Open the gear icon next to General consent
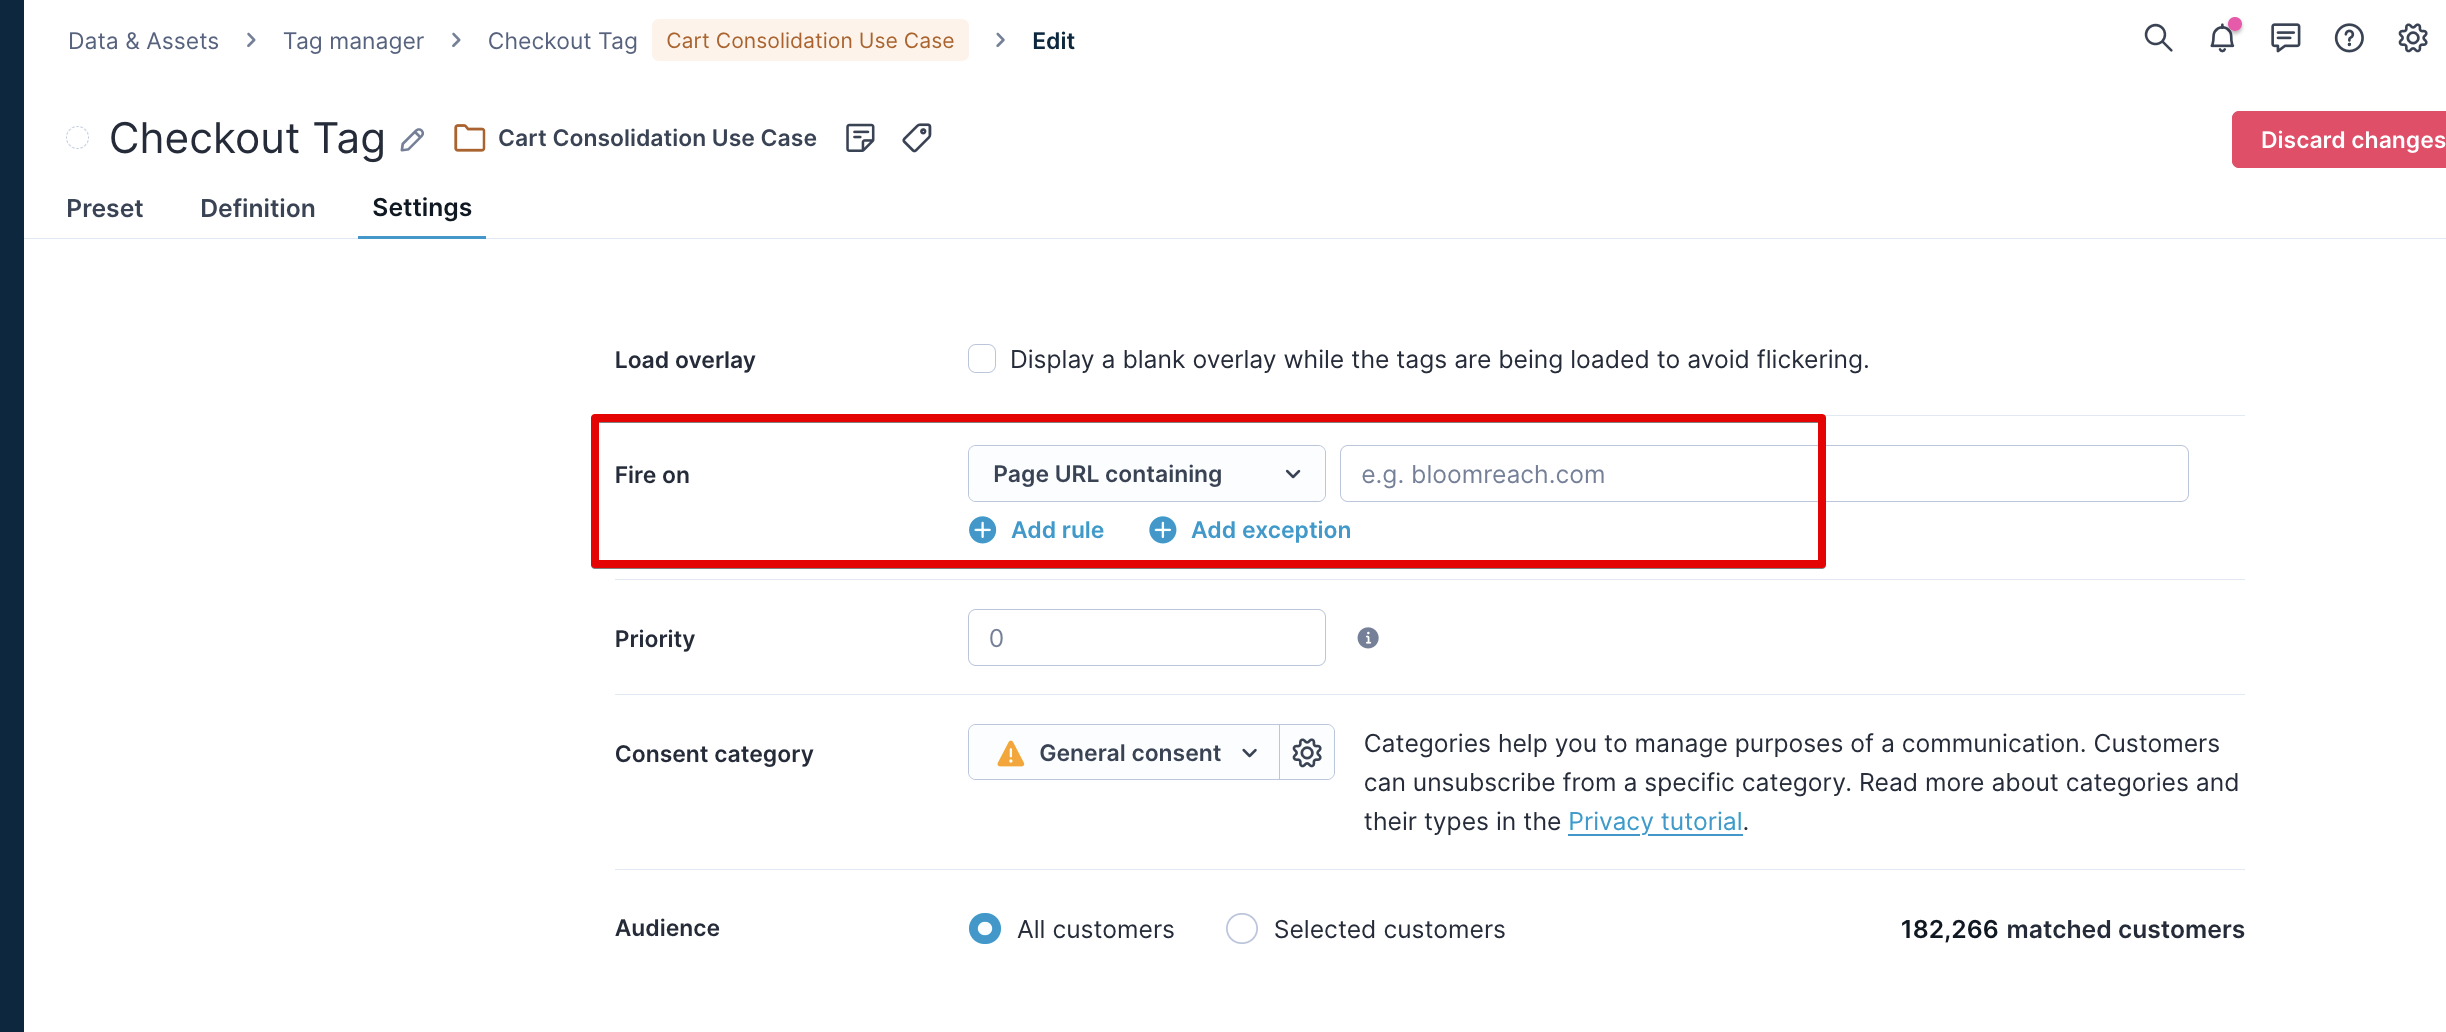2446x1032 pixels. (1306, 752)
